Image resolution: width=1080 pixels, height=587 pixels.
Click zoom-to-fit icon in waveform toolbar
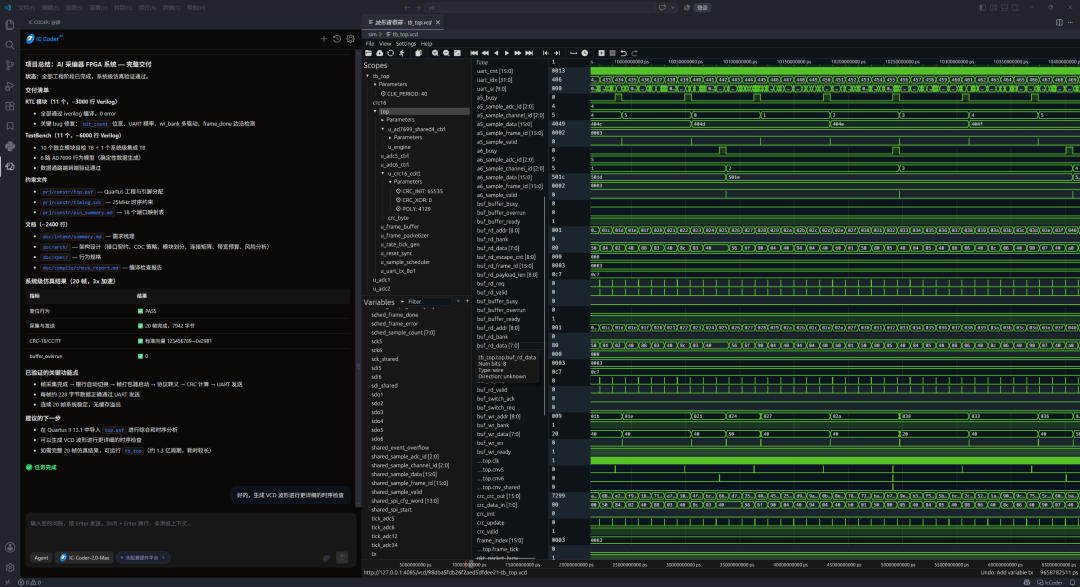pyautogui.click(x=457, y=53)
